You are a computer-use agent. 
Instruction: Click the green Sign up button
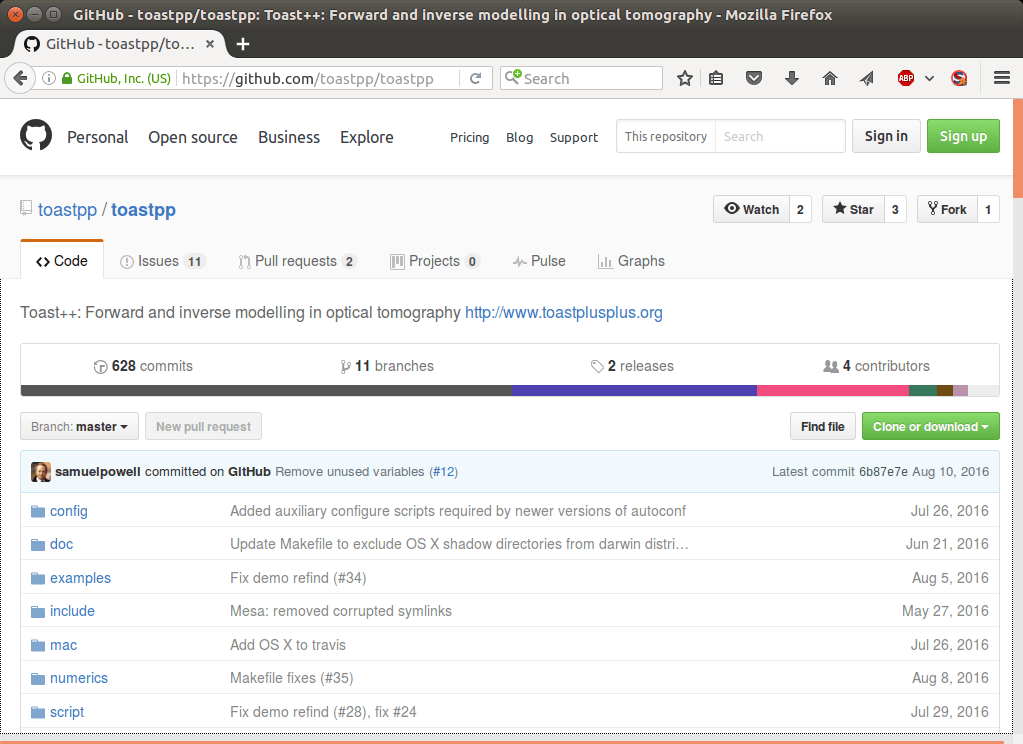click(x=963, y=136)
